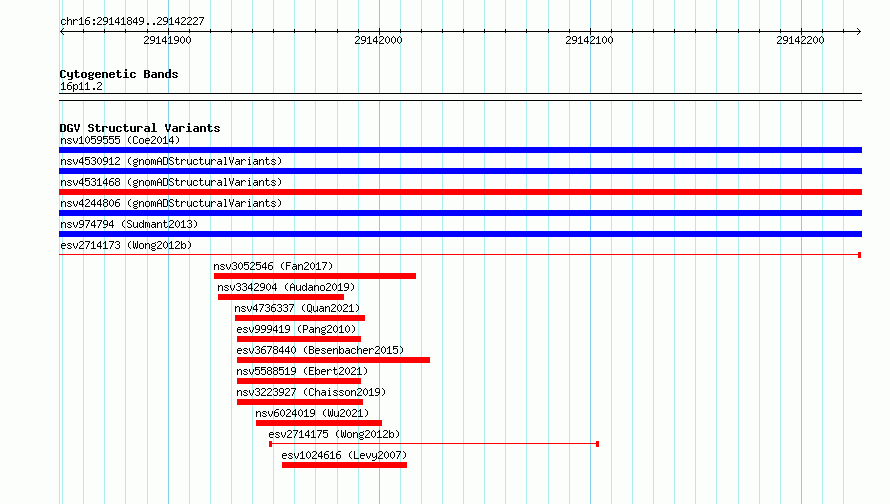Click the red bar under esv1024616
The height and width of the screenshot is (504, 890).
345,465
